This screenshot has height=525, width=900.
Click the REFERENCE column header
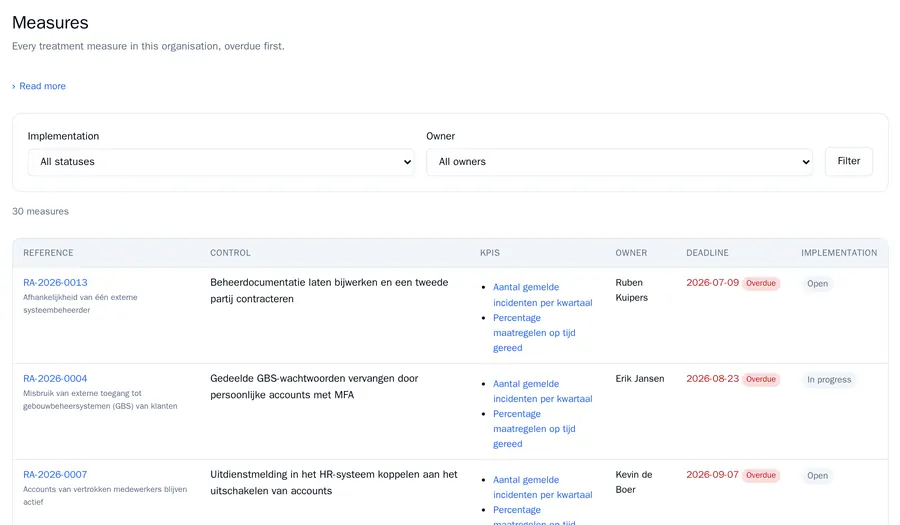(48, 253)
